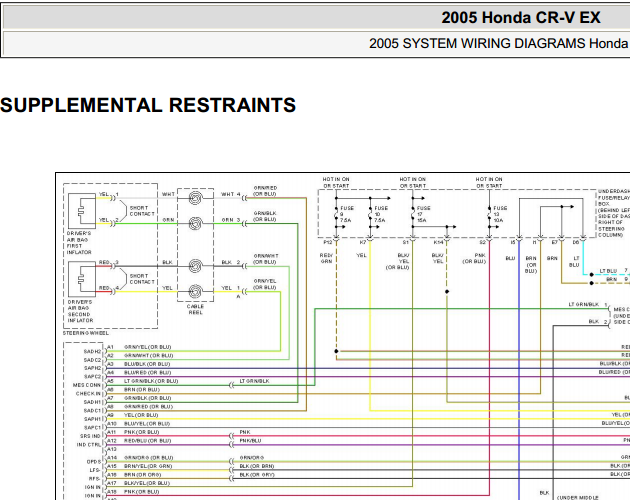Click the "CABLE REEL" label

195,309
